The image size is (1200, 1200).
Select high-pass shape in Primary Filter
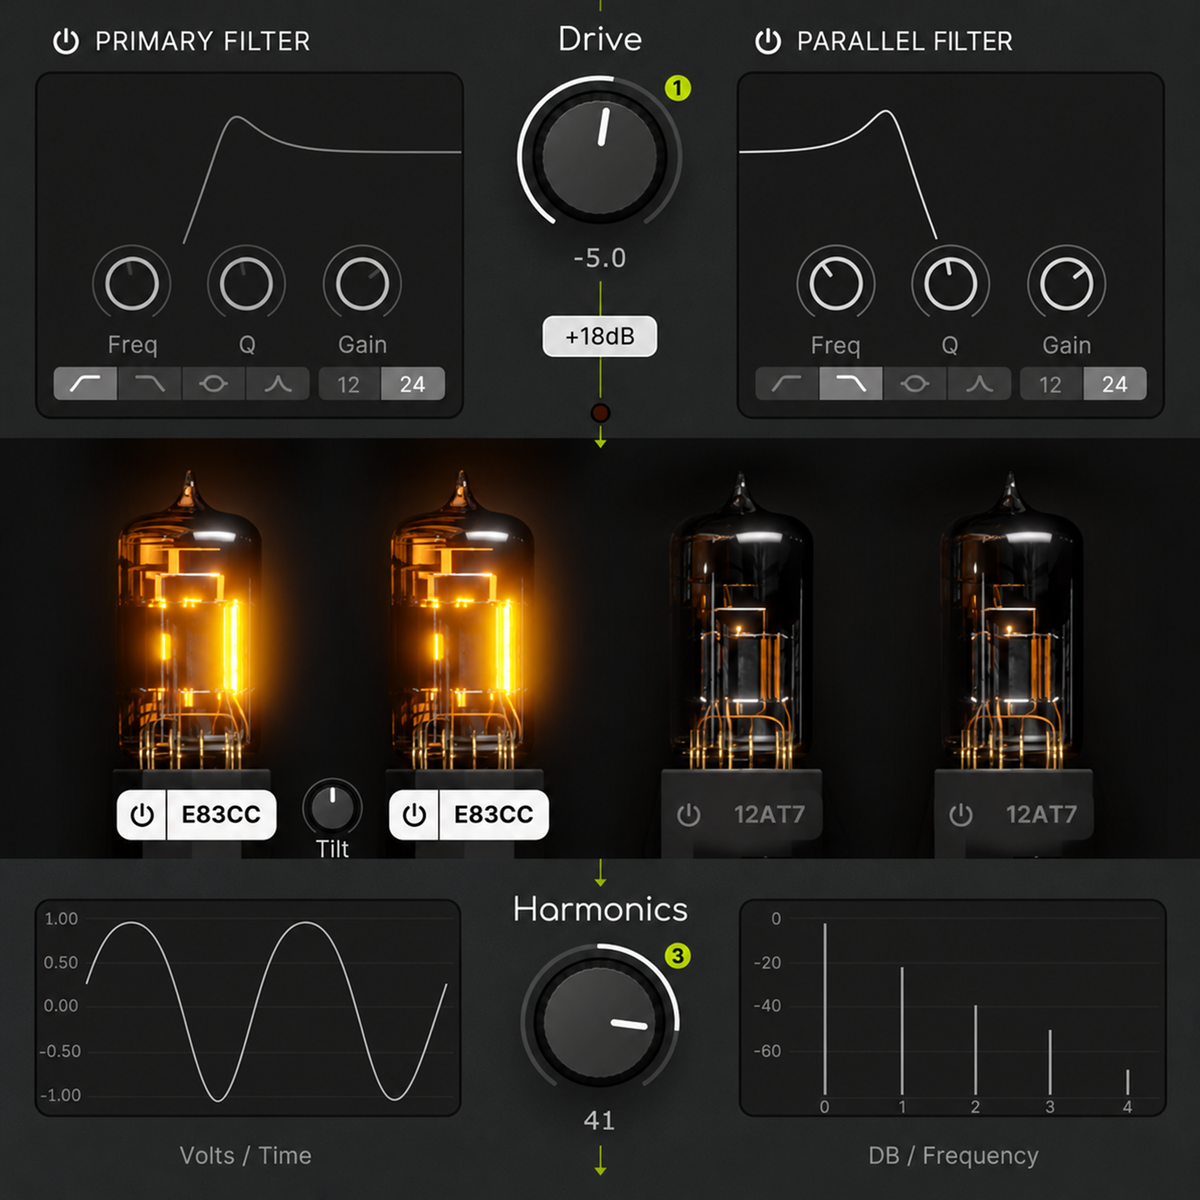tap(86, 384)
